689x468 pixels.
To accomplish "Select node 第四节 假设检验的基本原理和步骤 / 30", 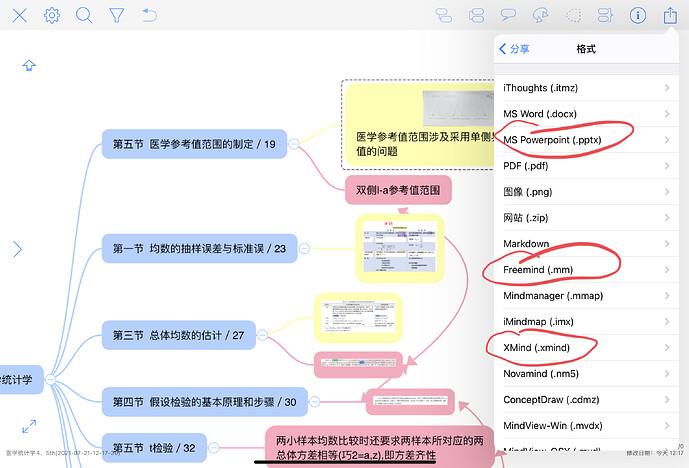I will point(205,402).
